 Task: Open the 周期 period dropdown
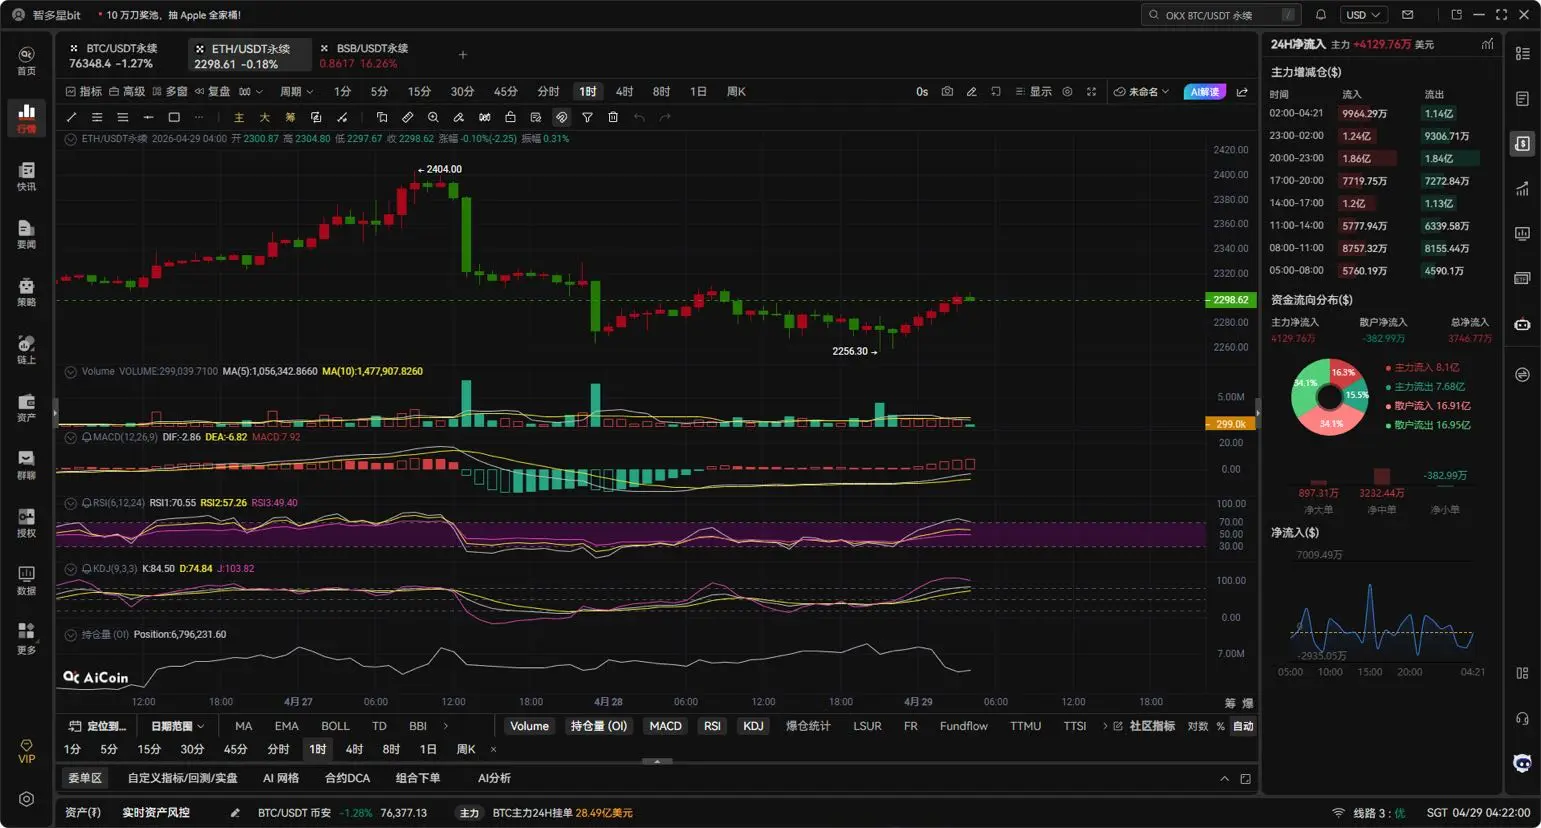[296, 91]
